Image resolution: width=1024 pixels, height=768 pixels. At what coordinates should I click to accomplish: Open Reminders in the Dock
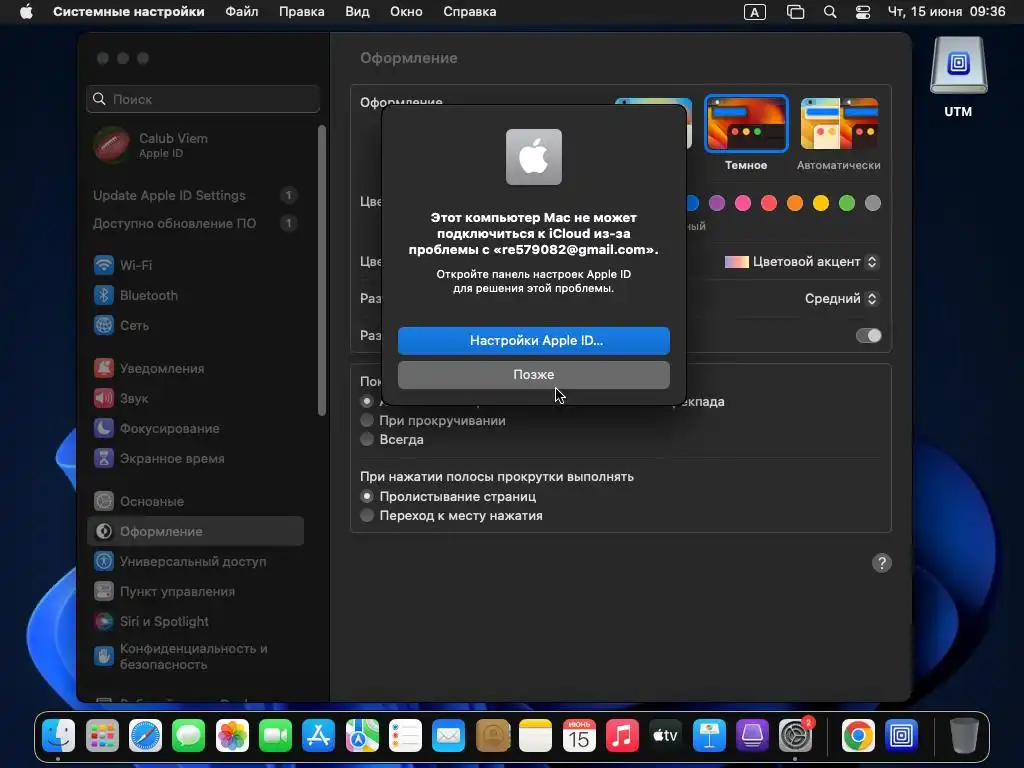(x=405, y=736)
